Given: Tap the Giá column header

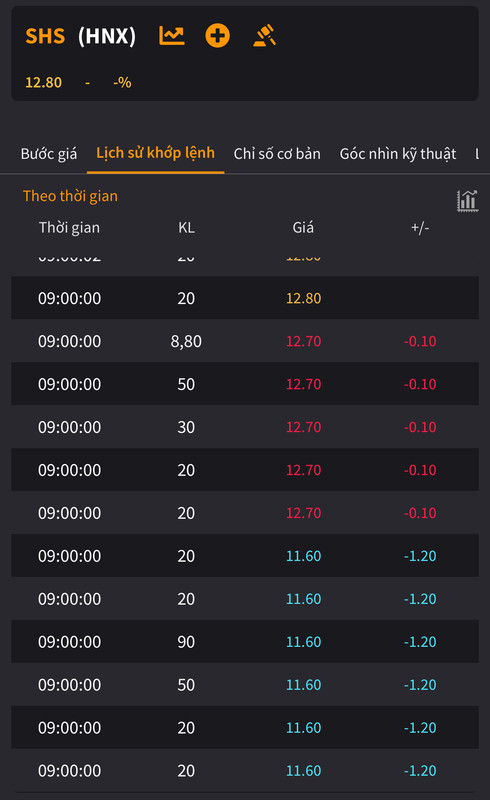Looking at the screenshot, I should click(303, 228).
